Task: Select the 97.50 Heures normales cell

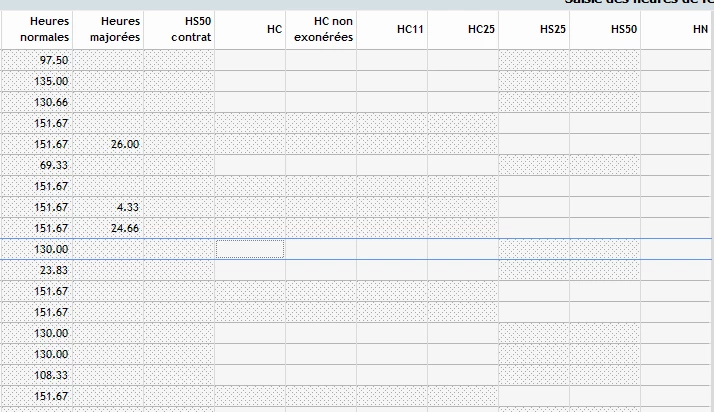Action: pyautogui.click(x=37, y=60)
